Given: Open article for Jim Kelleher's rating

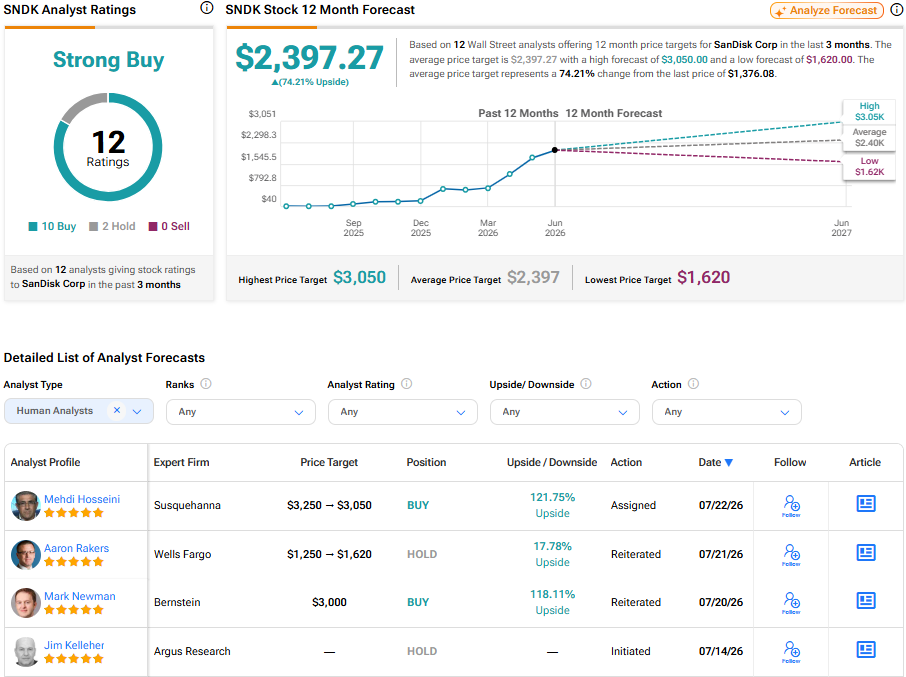Looking at the screenshot, I should pyautogui.click(x=866, y=650).
